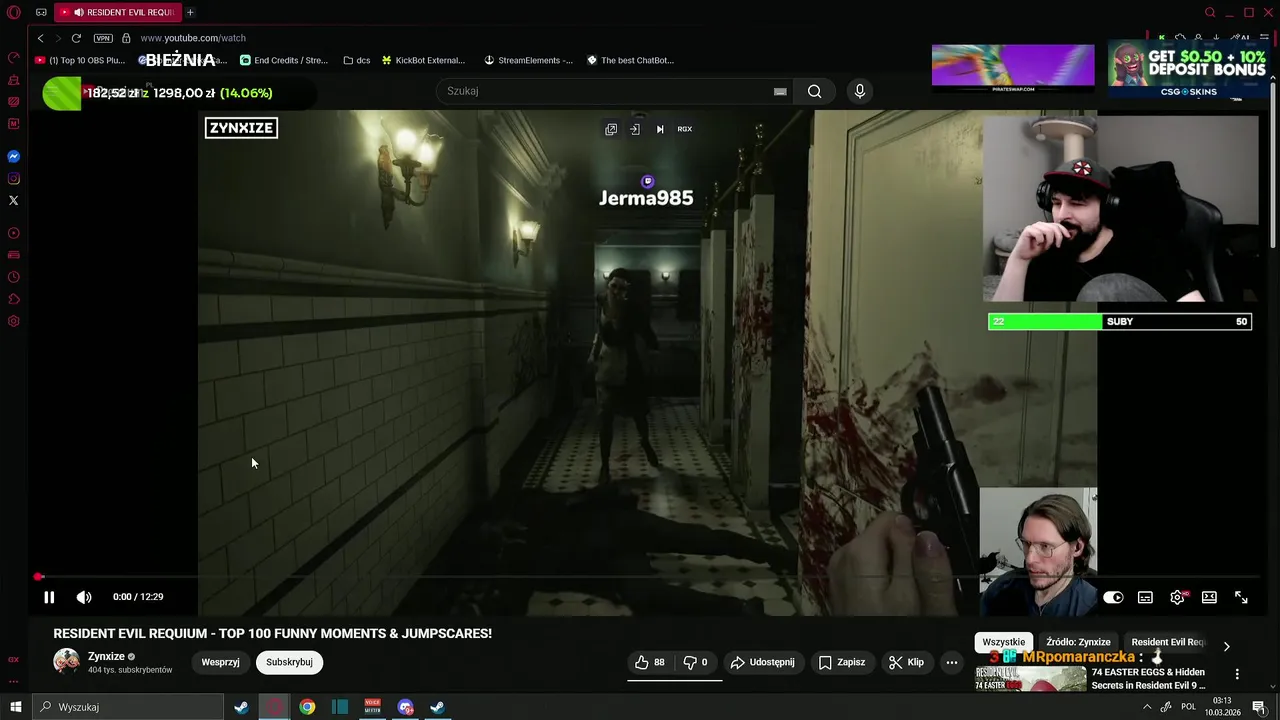Open Chrome from the taskbar
This screenshot has height=720, width=1280.
click(307, 707)
